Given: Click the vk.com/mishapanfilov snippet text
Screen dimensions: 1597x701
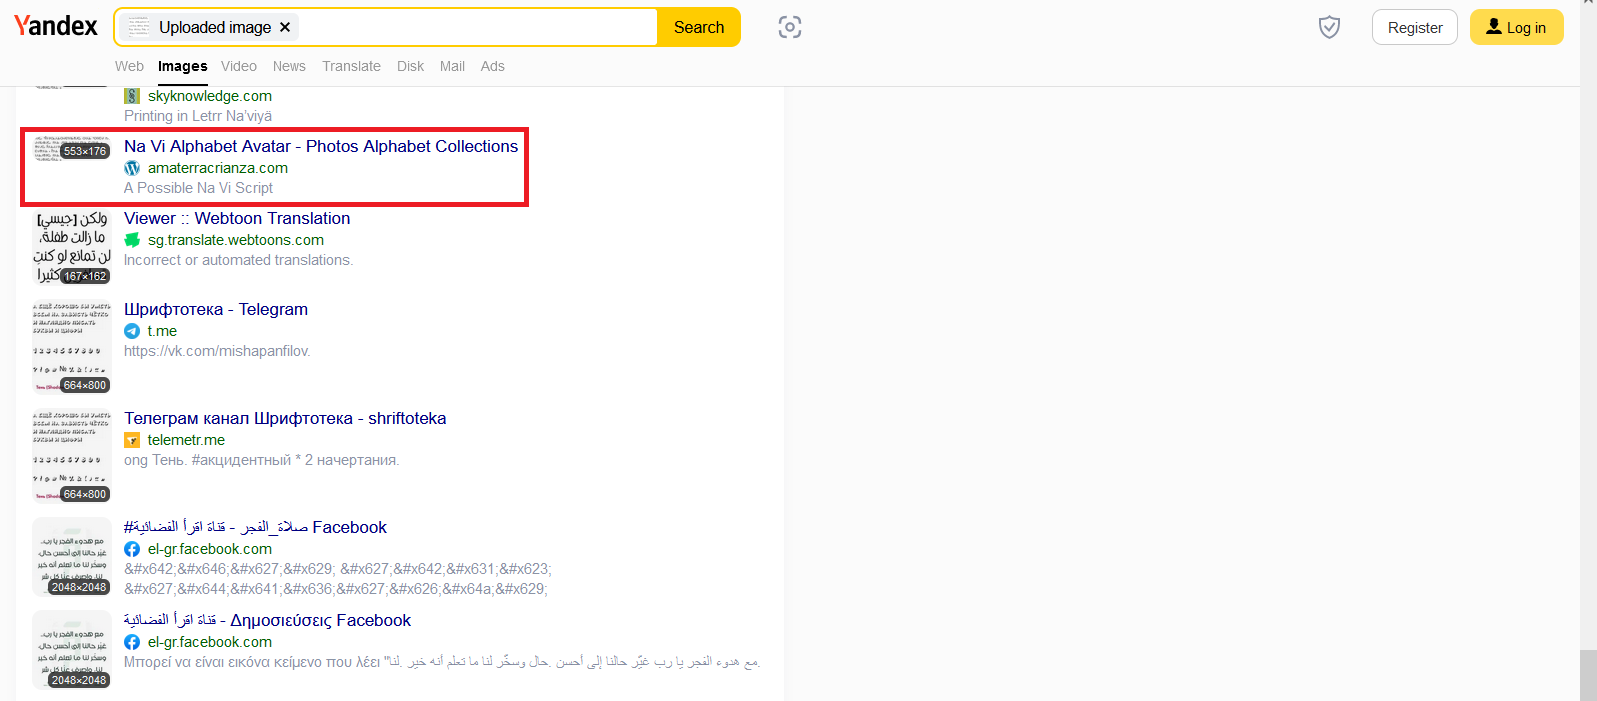Looking at the screenshot, I should click(x=217, y=351).
